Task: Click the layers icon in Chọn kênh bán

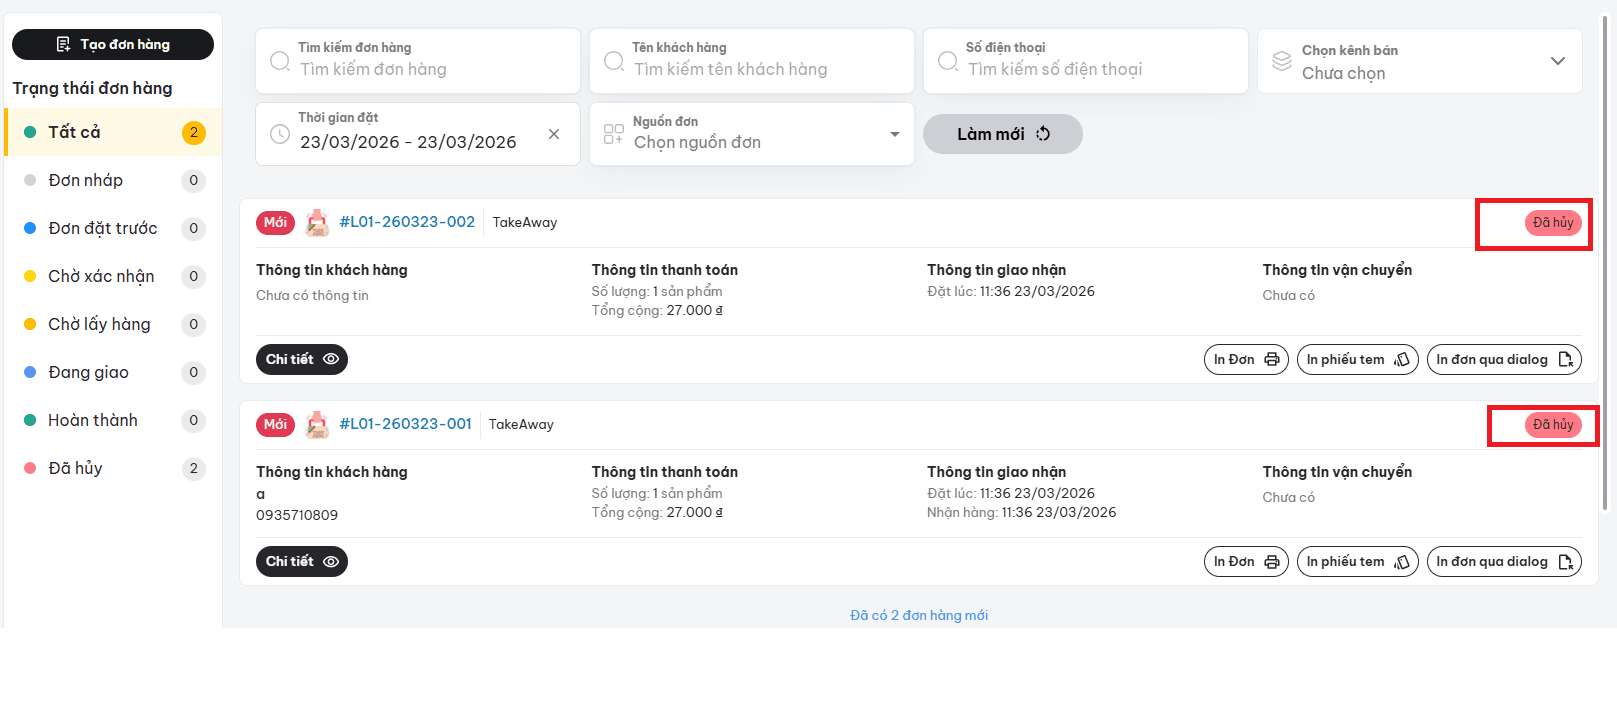Action: (1282, 61)
